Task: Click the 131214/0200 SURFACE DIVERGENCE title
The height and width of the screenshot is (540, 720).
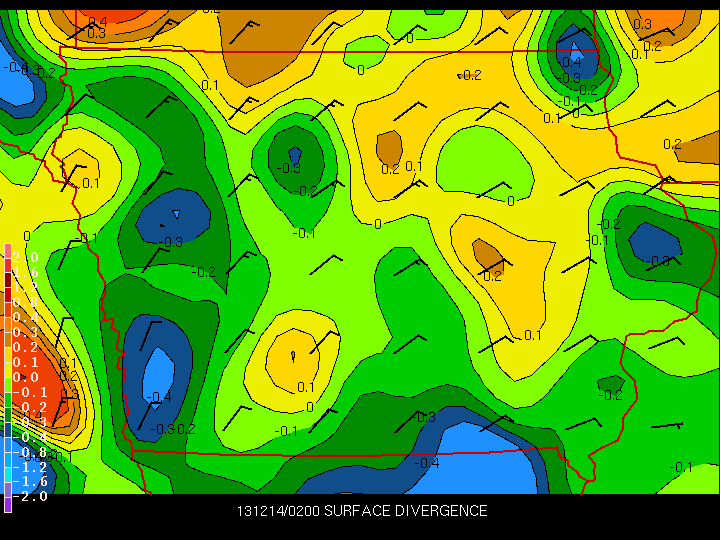Action: click(x=362, y=511)
